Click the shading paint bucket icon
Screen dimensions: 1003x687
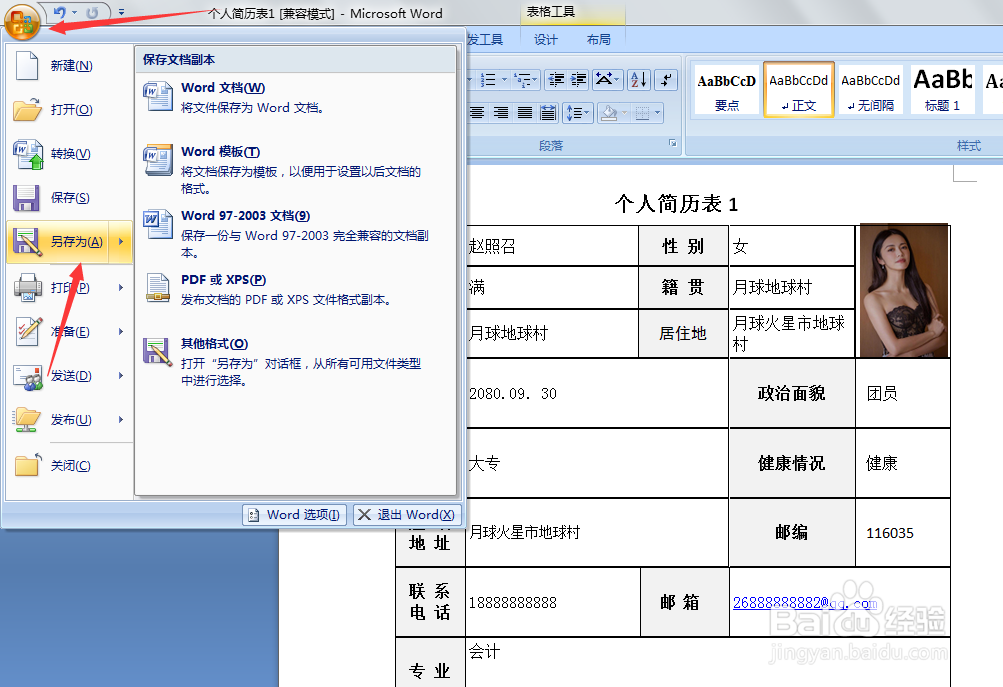[x=610, y=113]
